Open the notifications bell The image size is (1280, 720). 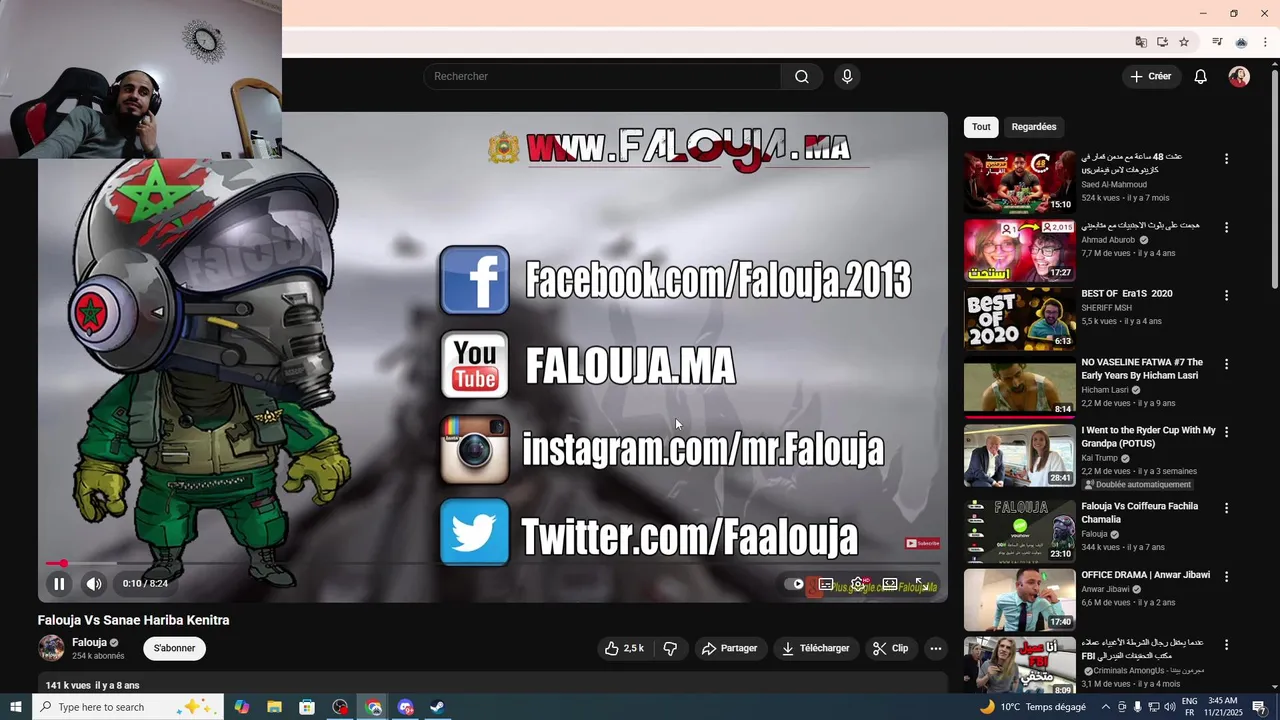pyautogui.click(x=1201, y=77)
